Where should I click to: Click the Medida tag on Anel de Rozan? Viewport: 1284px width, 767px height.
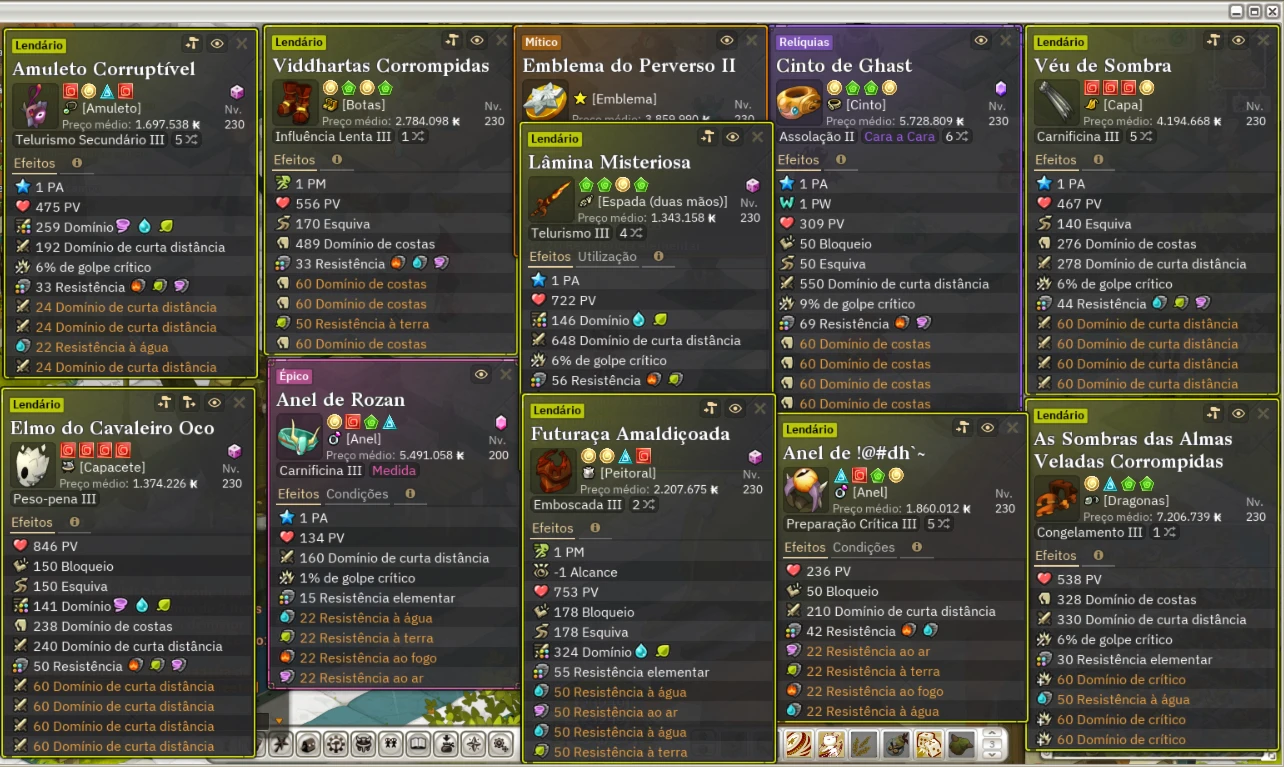(393, 471)
